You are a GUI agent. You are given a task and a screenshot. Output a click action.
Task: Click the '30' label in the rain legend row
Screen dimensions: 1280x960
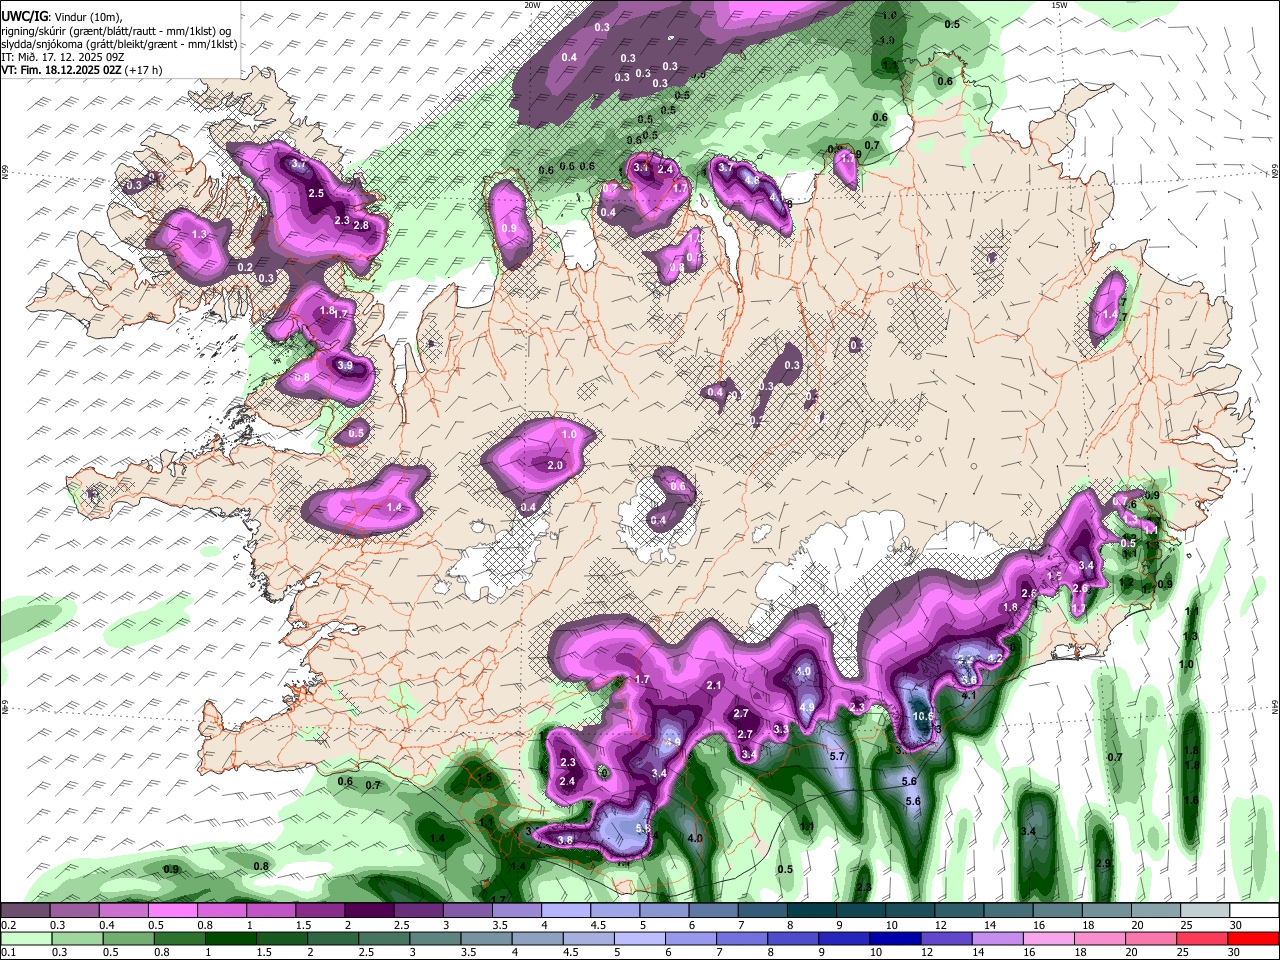click(x=1233, y=953)
